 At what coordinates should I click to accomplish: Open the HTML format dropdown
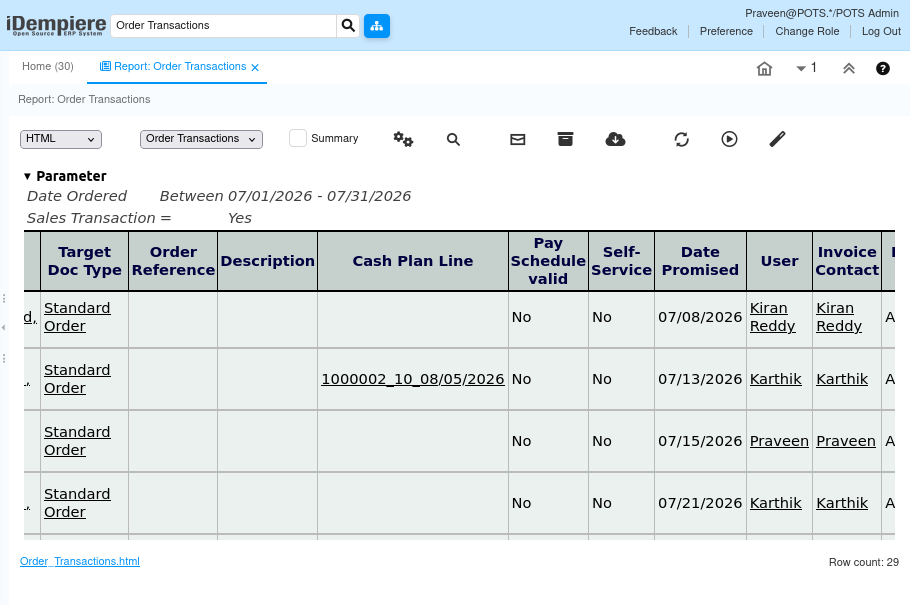[61, 139]
